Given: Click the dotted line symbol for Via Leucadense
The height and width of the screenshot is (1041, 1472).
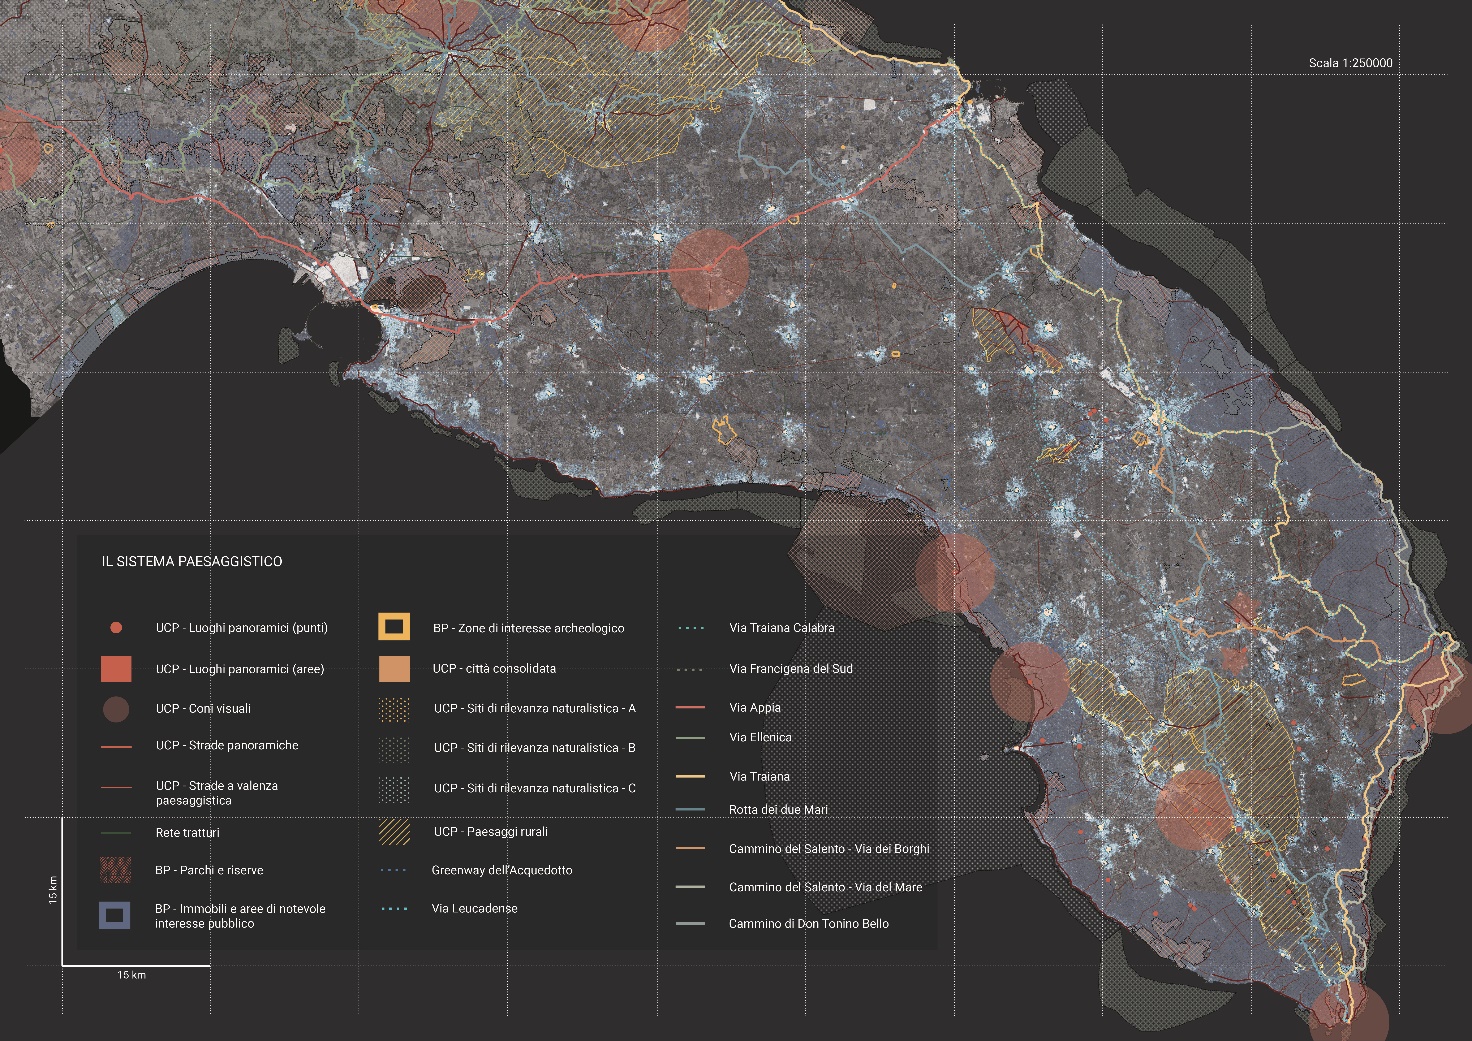Looking at the screenshot, I should tap(394, 909).
